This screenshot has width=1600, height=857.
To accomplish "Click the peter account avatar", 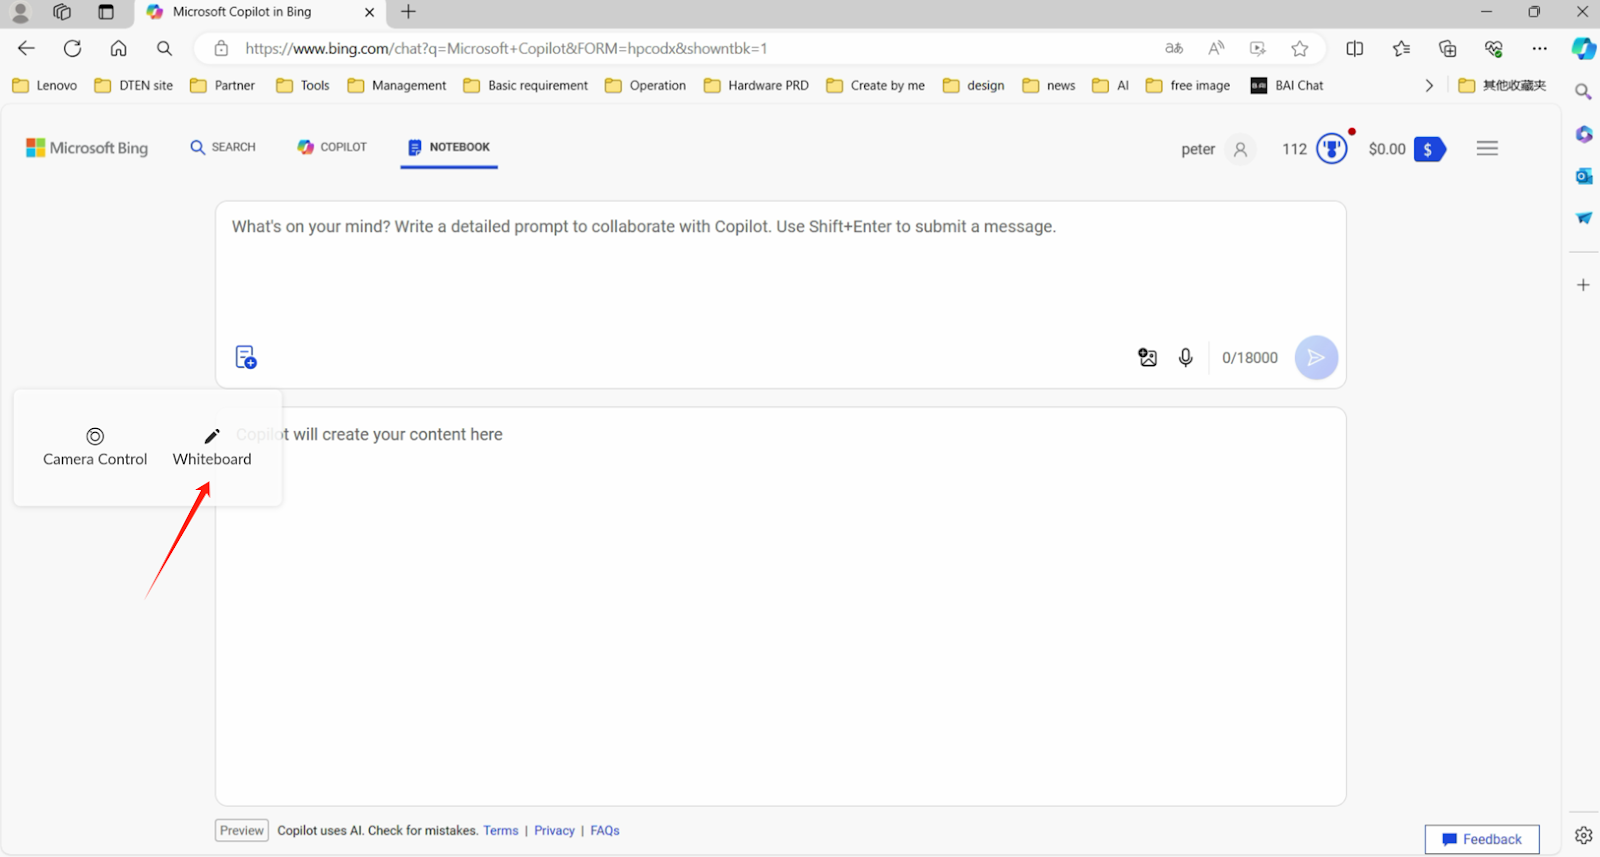I will [1240, 149].
